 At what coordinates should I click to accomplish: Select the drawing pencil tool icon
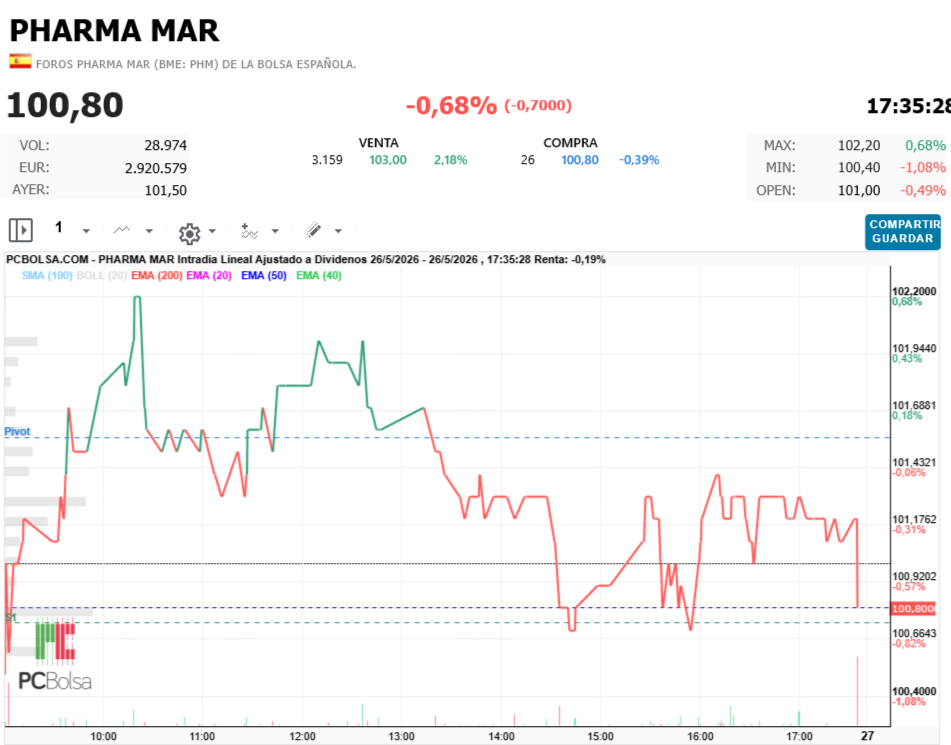pyautogui.click(x=313, y=230)
